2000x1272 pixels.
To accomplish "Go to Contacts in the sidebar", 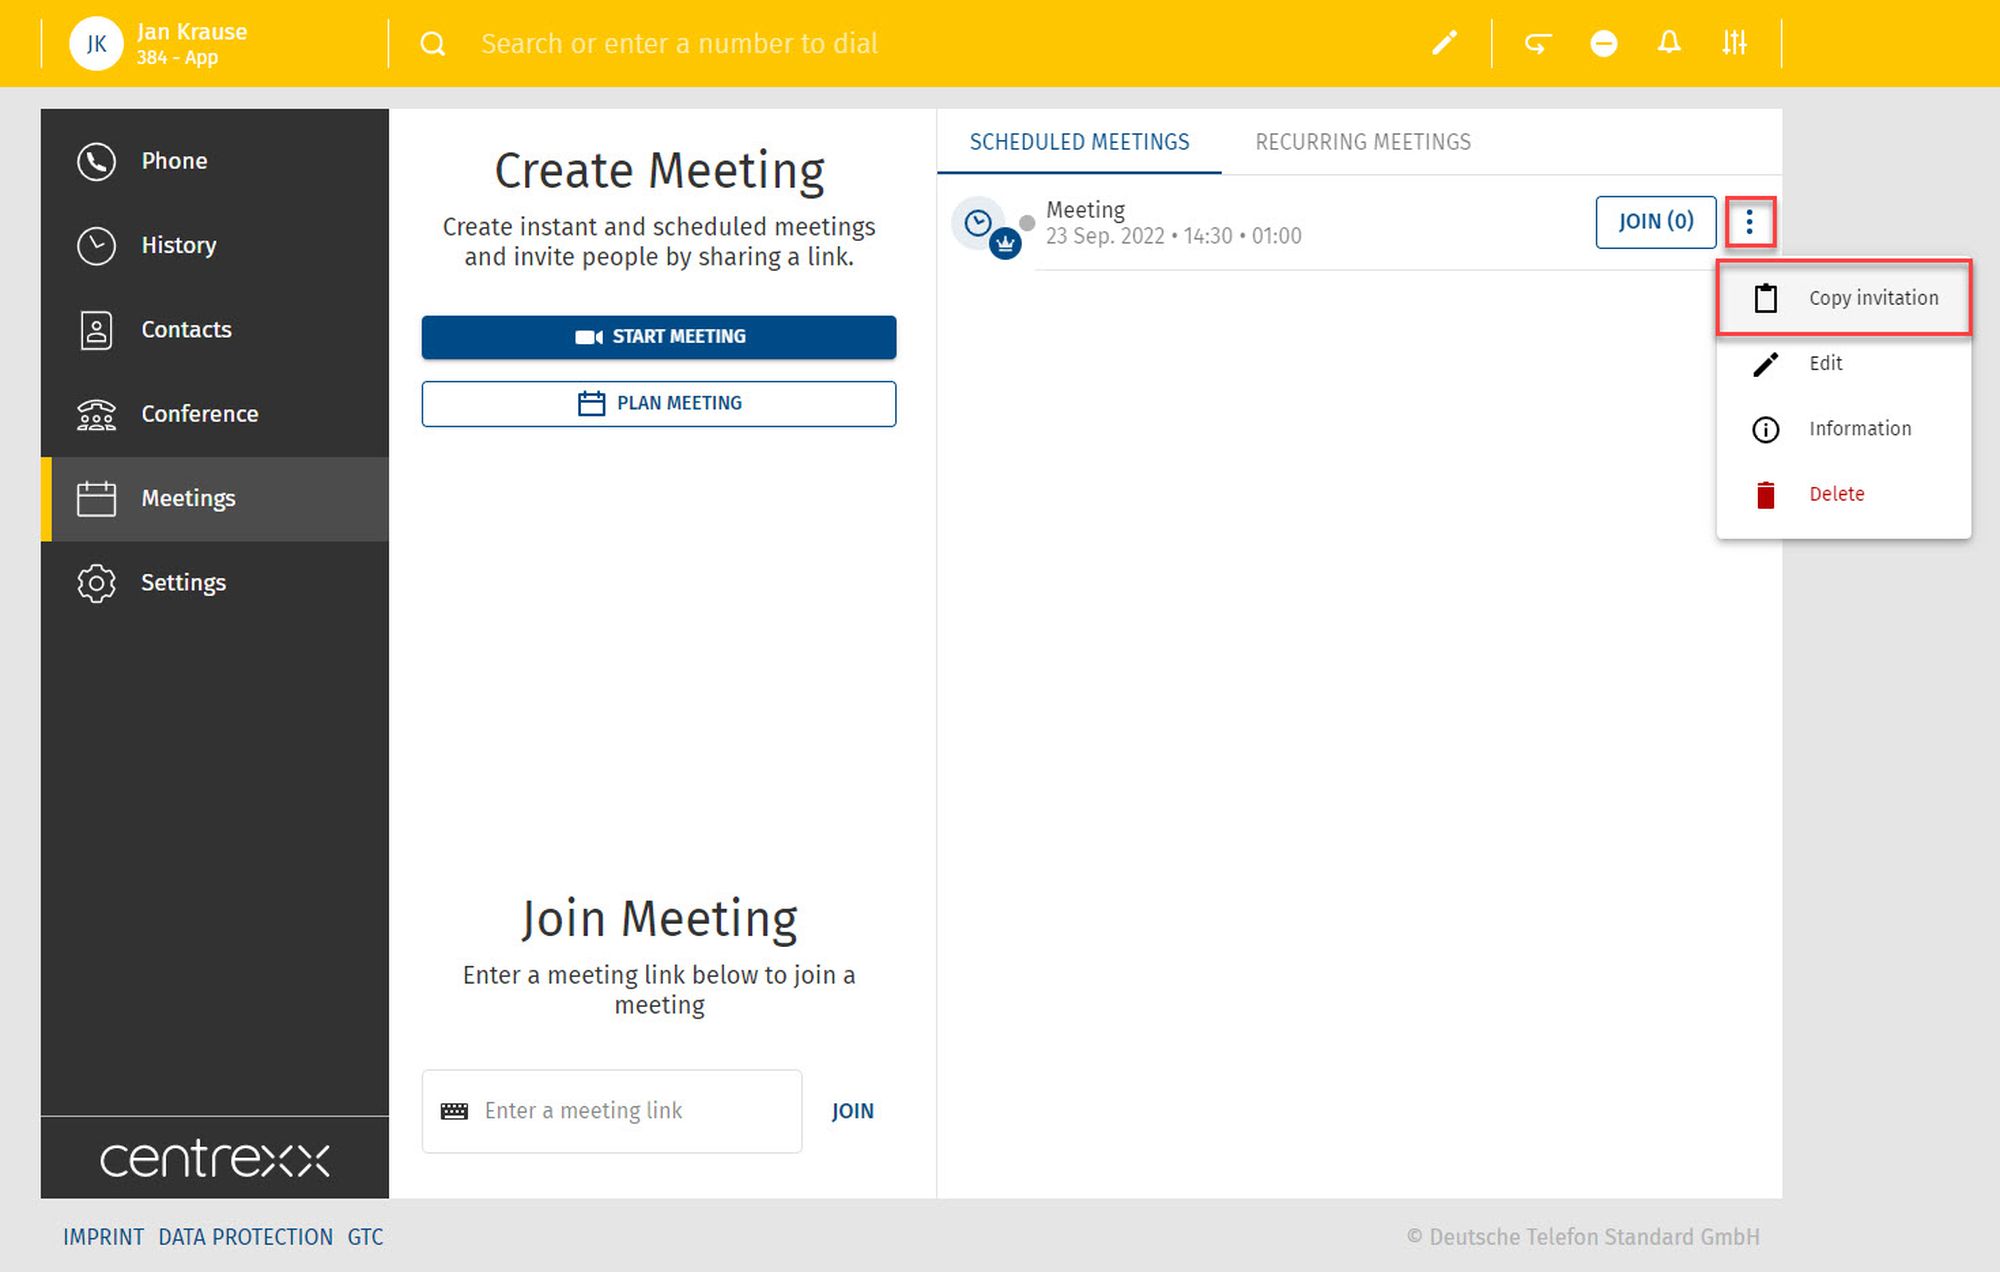I will click(186, 330).
